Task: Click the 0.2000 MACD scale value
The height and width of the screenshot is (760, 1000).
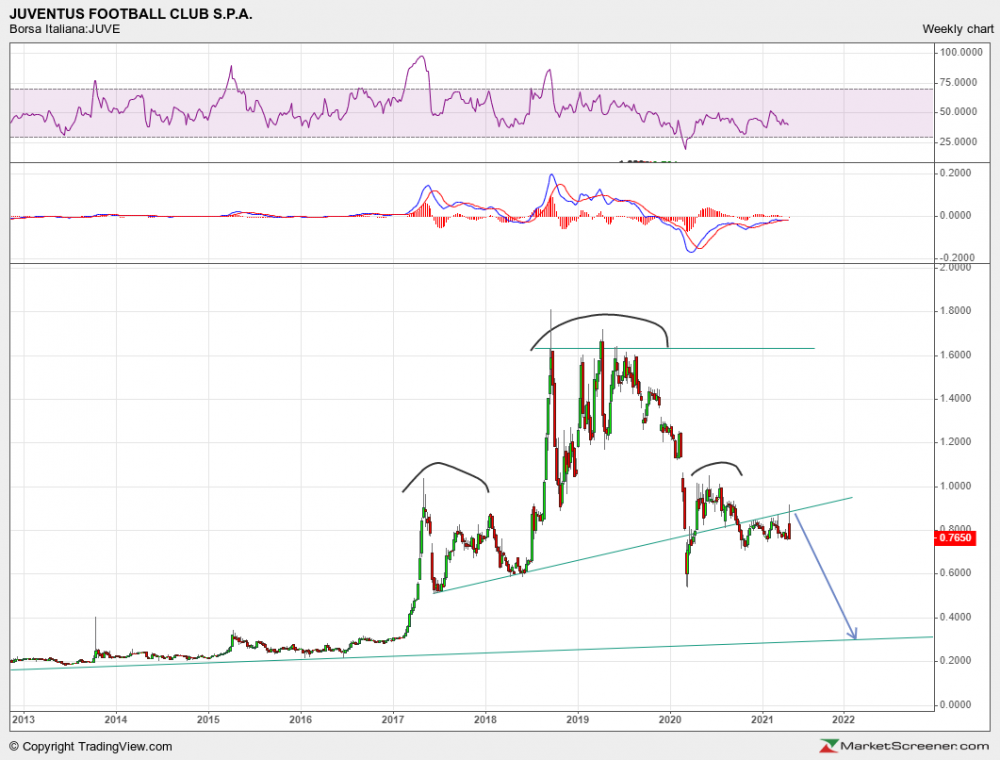Action: click(x=956, y=173)
